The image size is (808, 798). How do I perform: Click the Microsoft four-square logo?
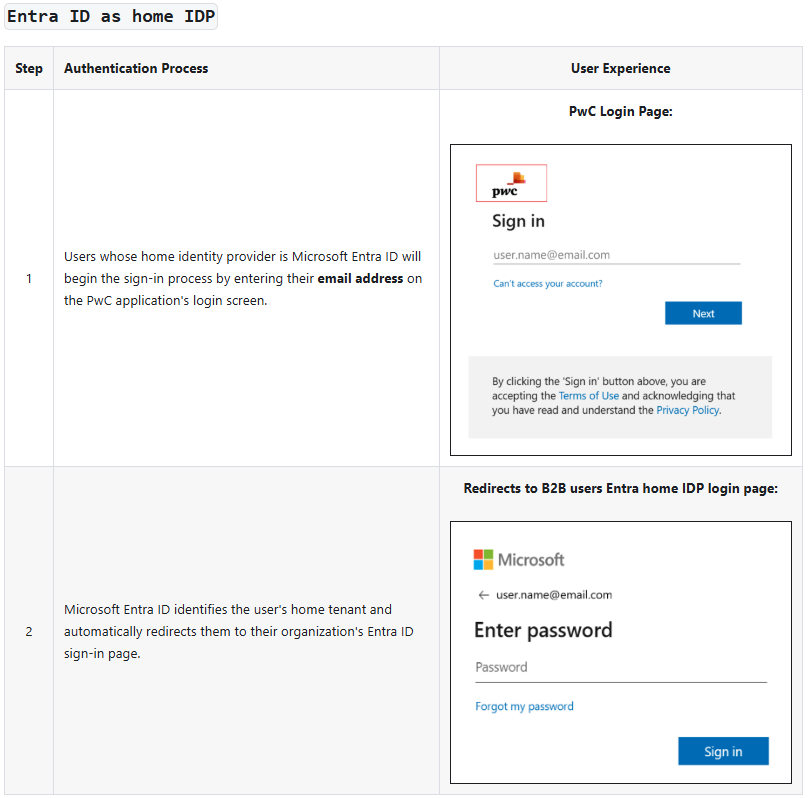(483, 559)
